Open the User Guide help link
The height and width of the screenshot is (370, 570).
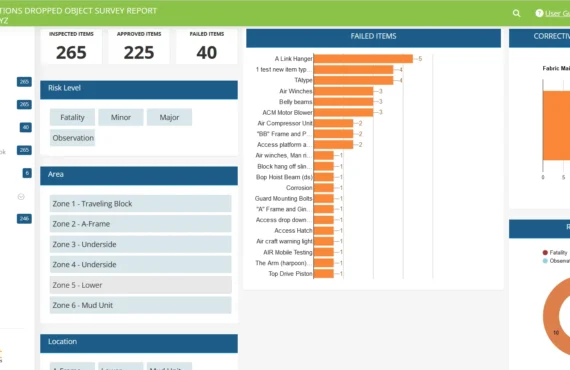553,13
